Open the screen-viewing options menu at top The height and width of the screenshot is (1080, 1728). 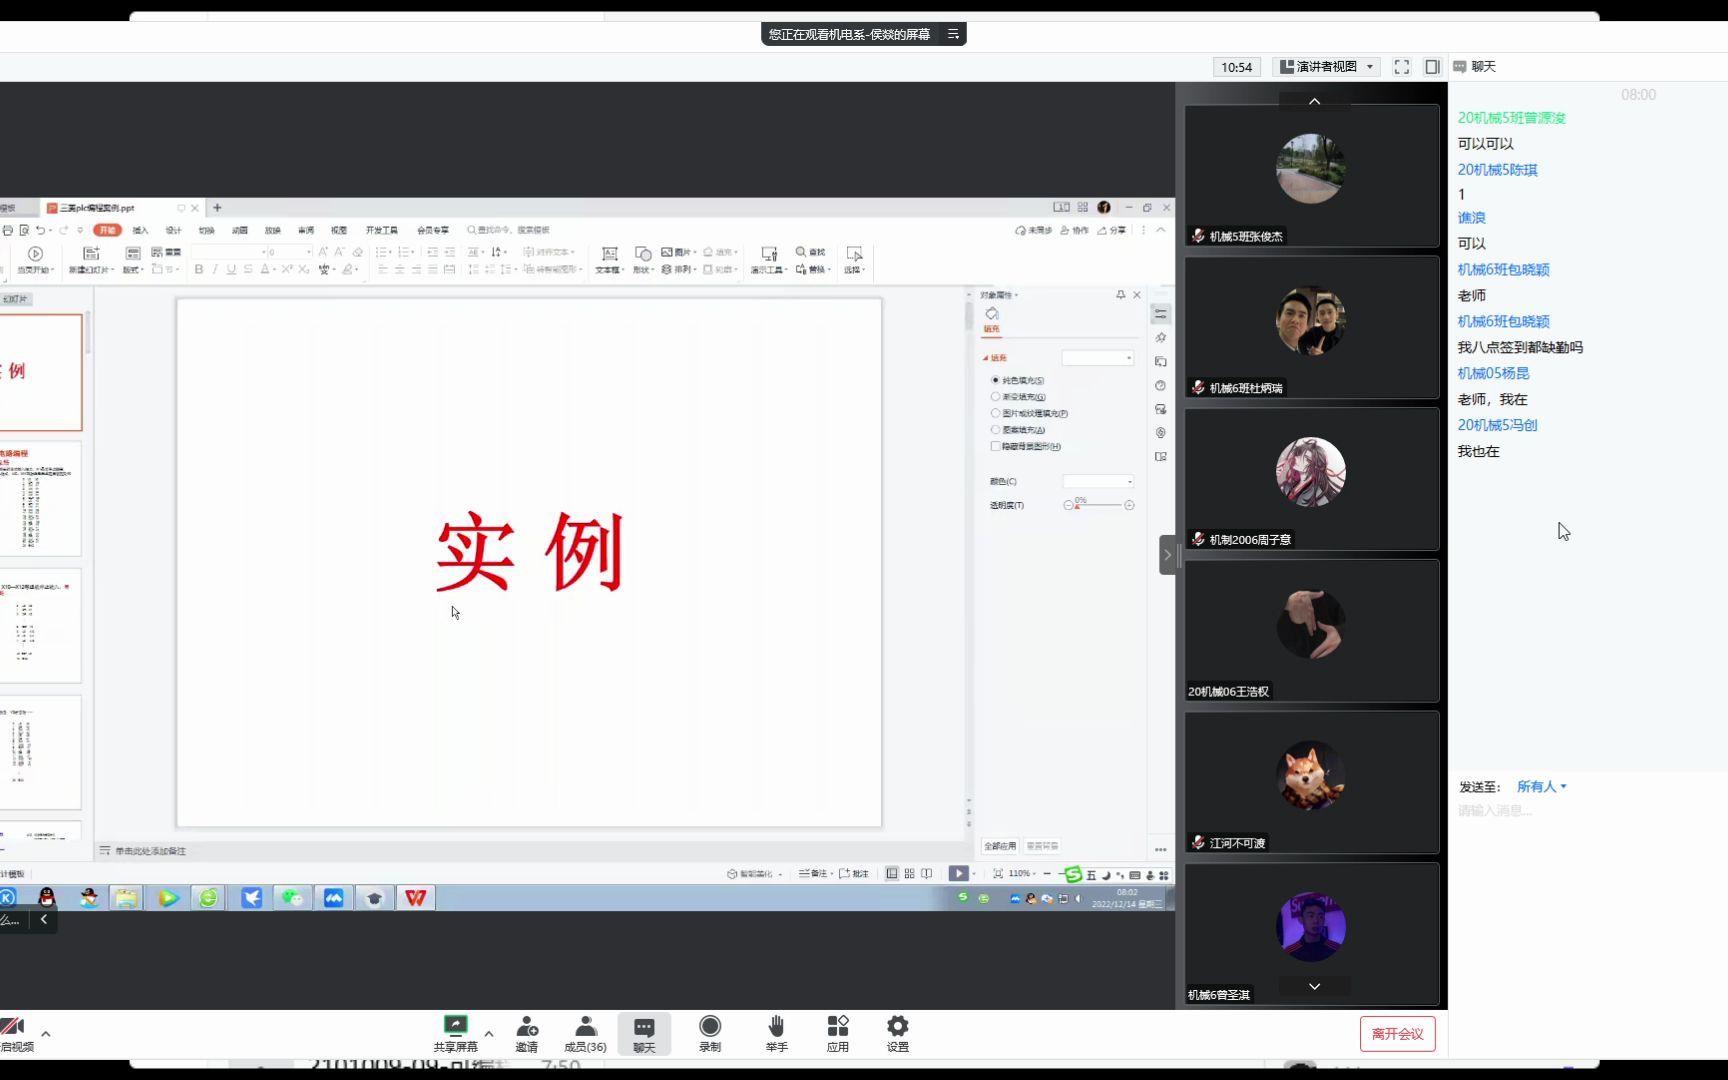click(953, 34)
